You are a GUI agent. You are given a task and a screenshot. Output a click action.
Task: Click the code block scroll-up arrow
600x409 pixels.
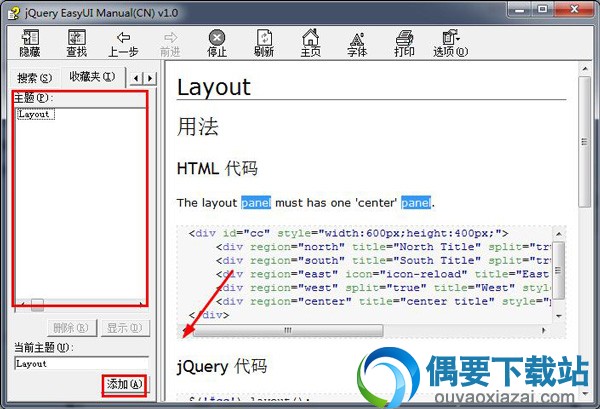click(x=559, y=234)
